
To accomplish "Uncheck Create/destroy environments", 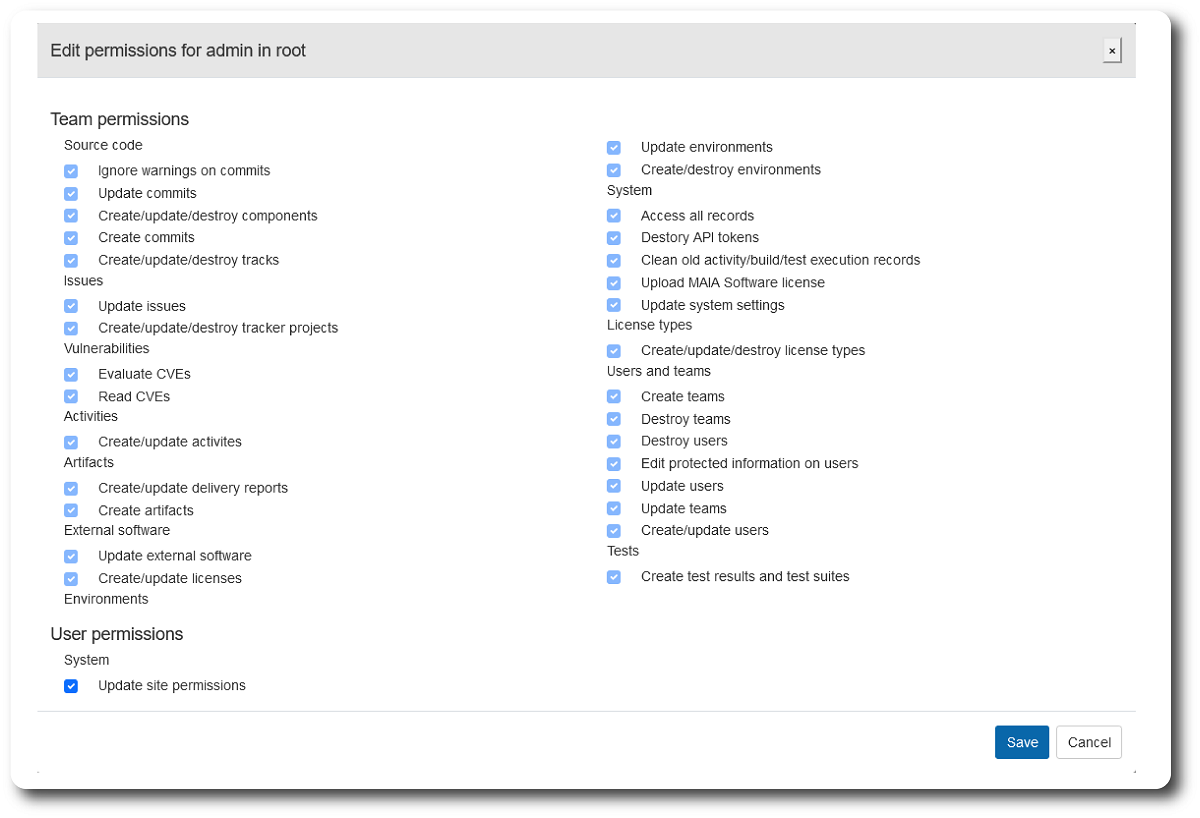I will pos(614,170).
